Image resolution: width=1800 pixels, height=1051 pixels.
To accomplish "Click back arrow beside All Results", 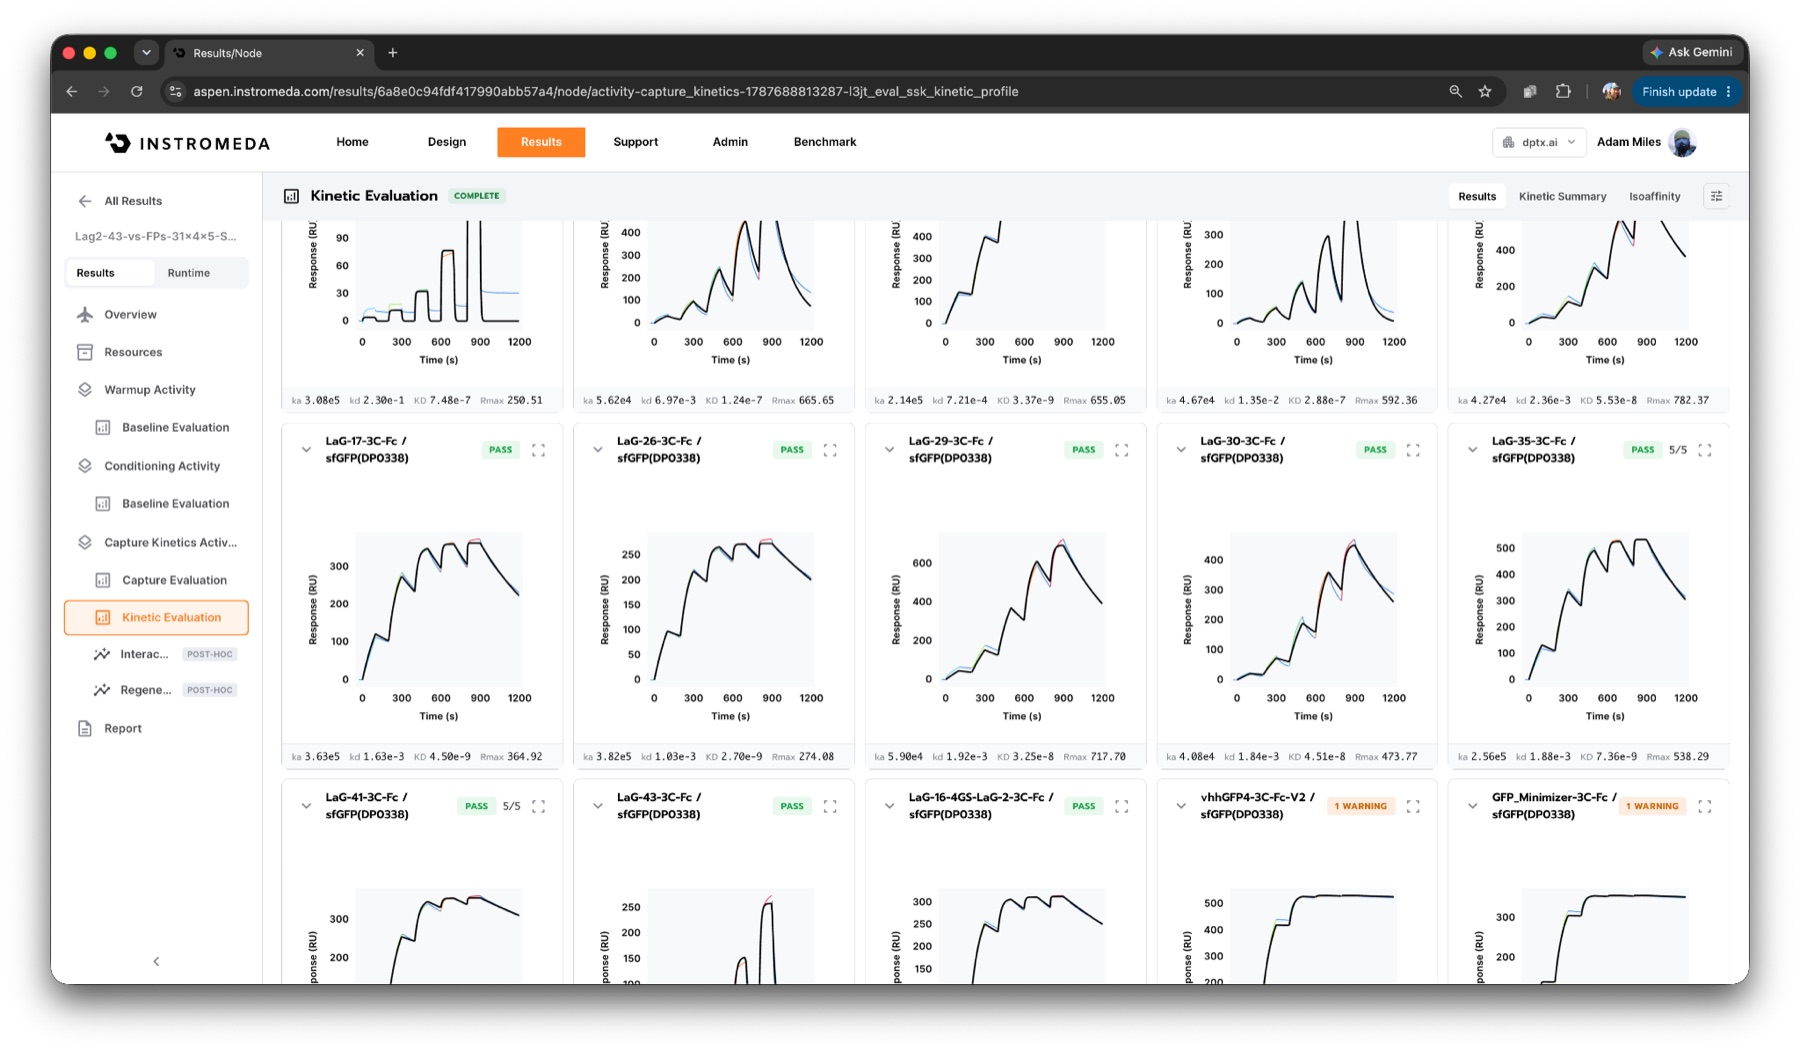I will coord(85,201).
